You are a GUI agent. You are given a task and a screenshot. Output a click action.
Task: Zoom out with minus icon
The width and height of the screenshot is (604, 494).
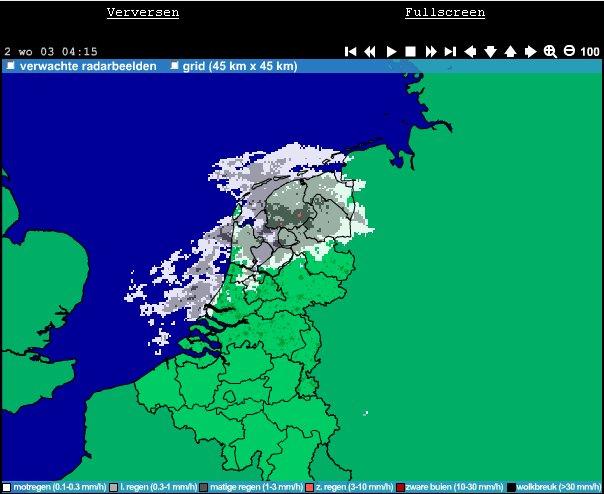569,50
